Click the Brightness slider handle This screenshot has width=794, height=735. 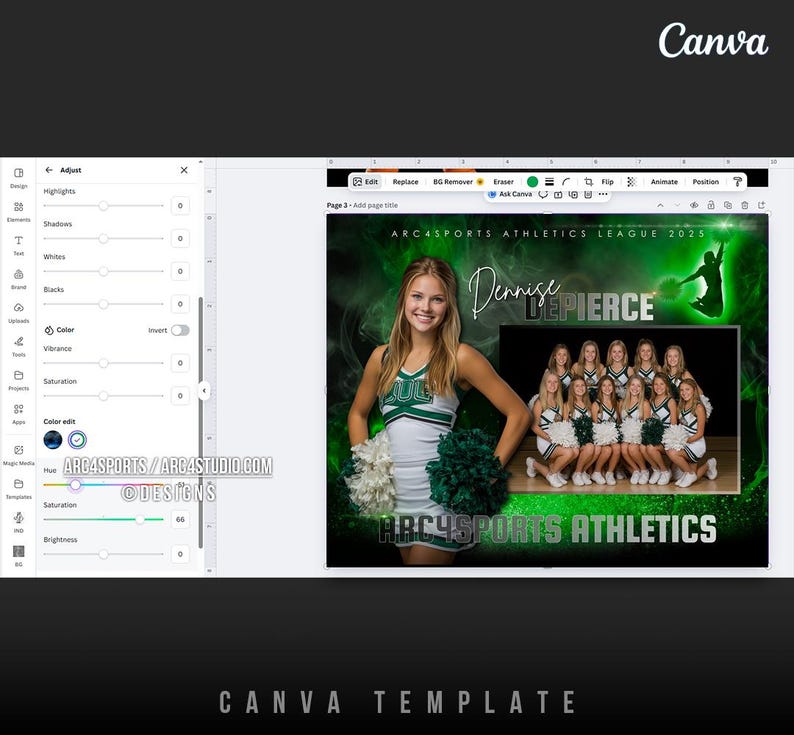click(x=103, y=554)
